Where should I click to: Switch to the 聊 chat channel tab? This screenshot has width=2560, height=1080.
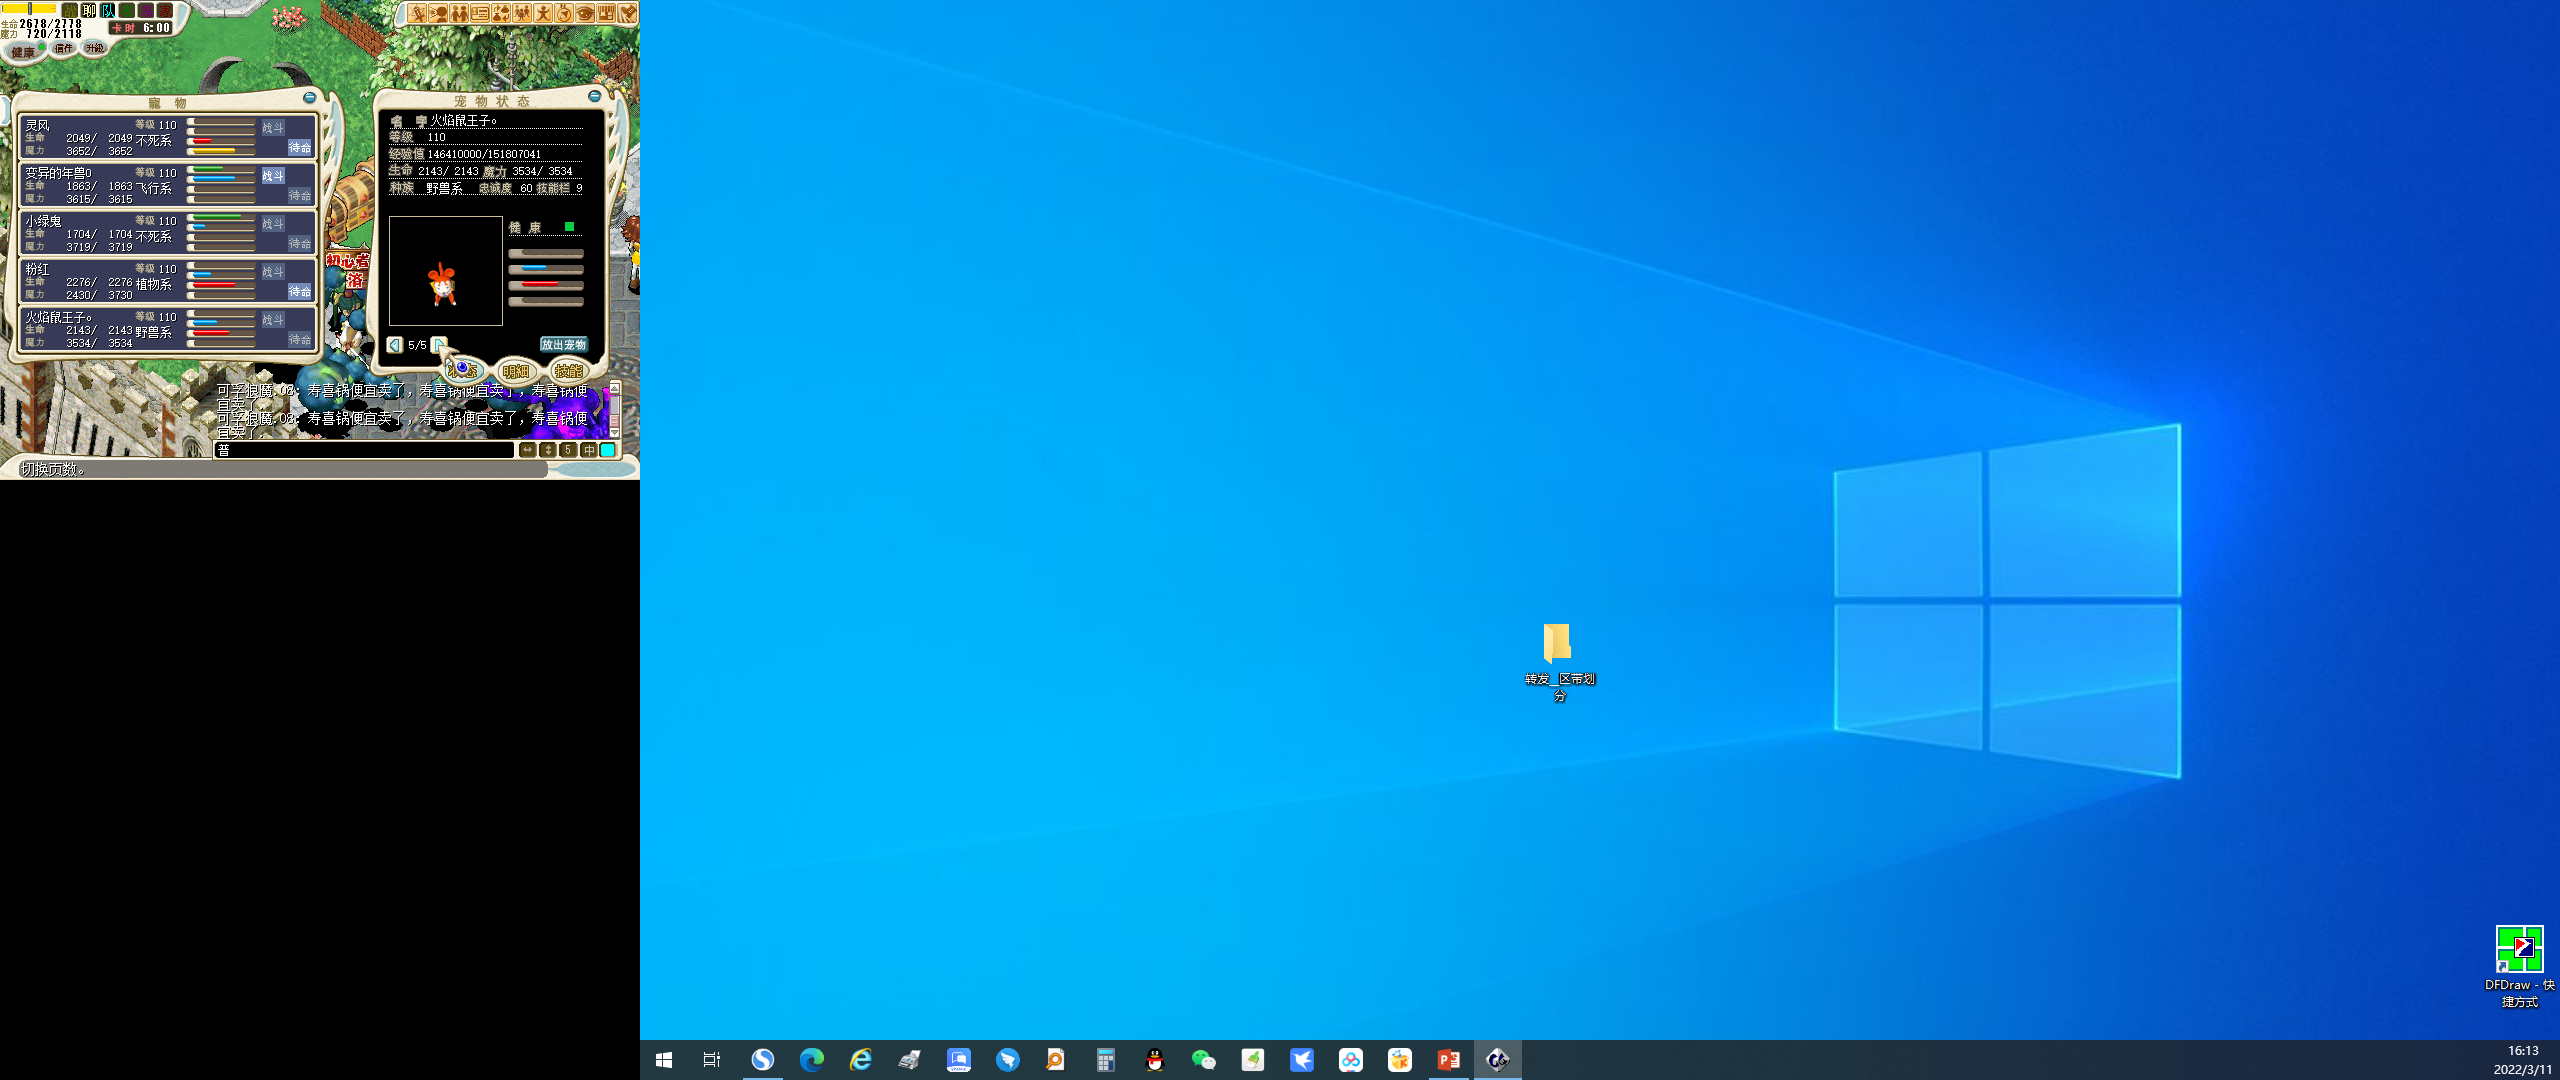(x=89, y=10)
